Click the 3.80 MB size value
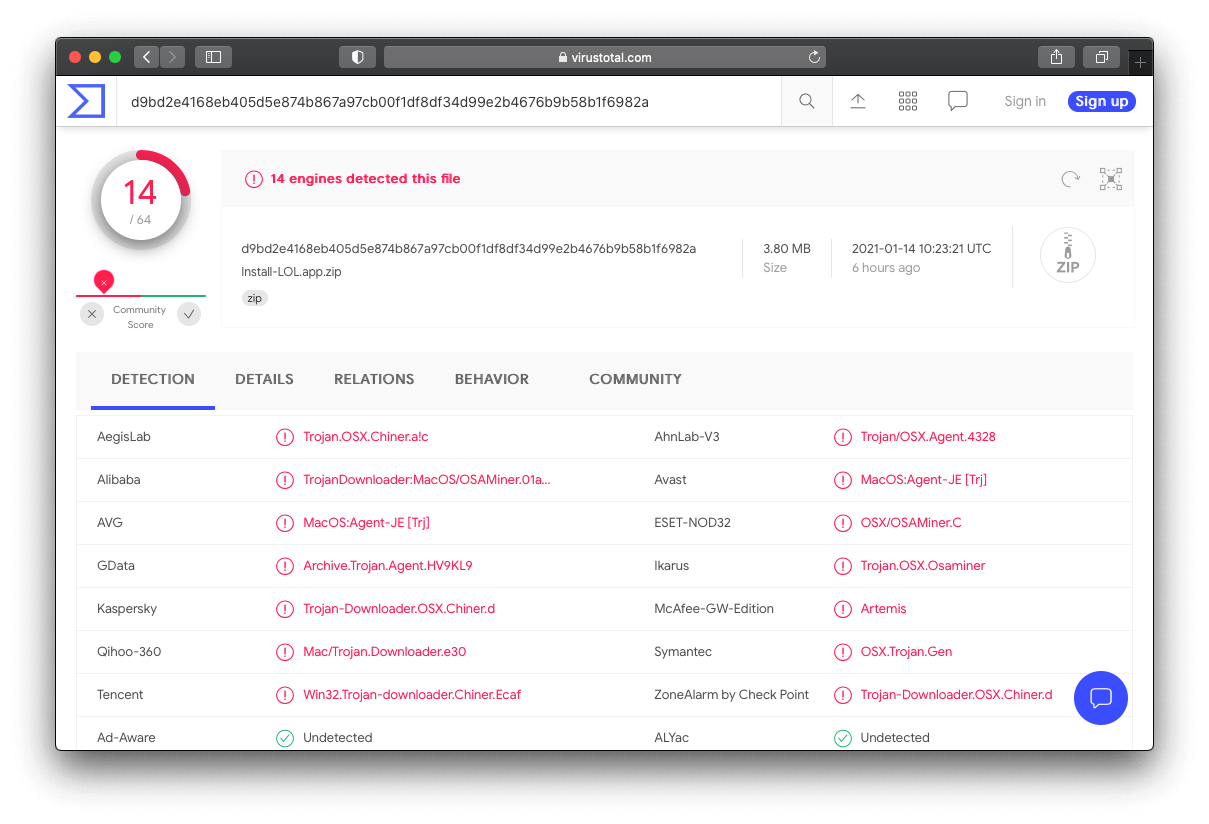Screen dimensions: 1209x824 787,248
